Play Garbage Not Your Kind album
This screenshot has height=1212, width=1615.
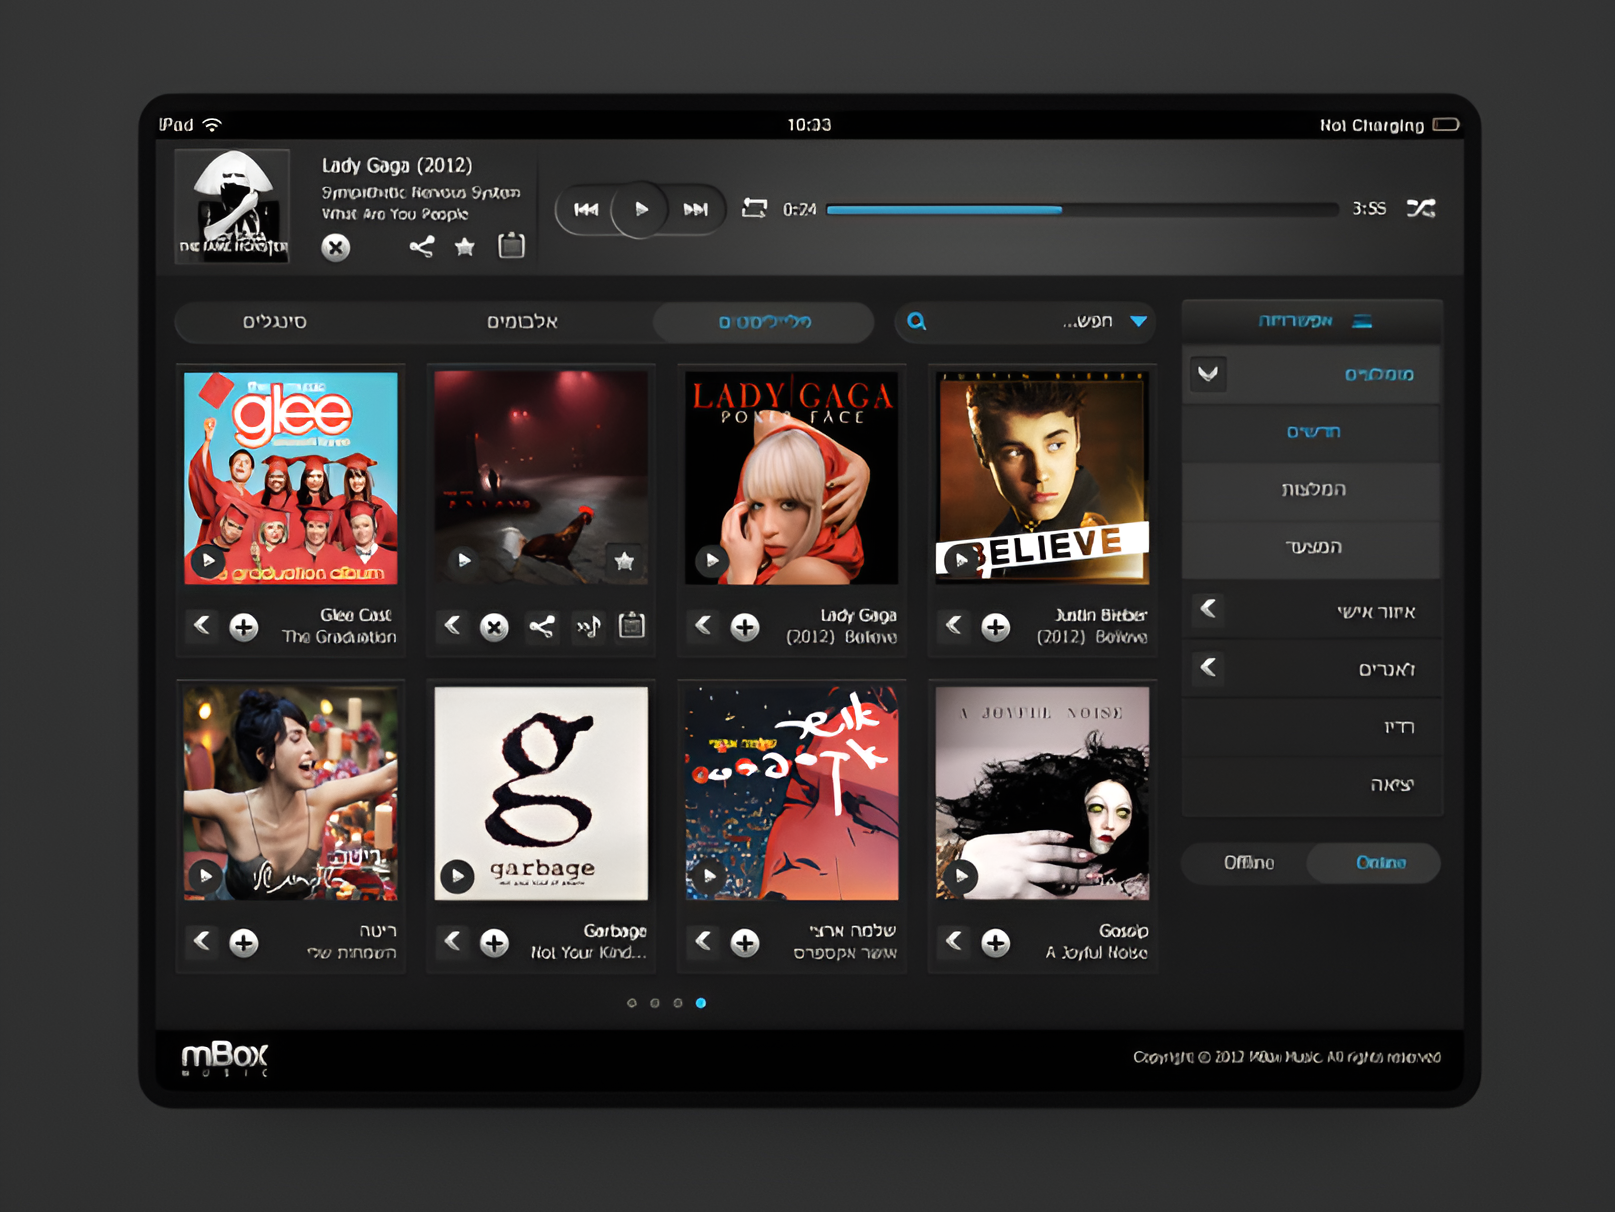point(457,877)
